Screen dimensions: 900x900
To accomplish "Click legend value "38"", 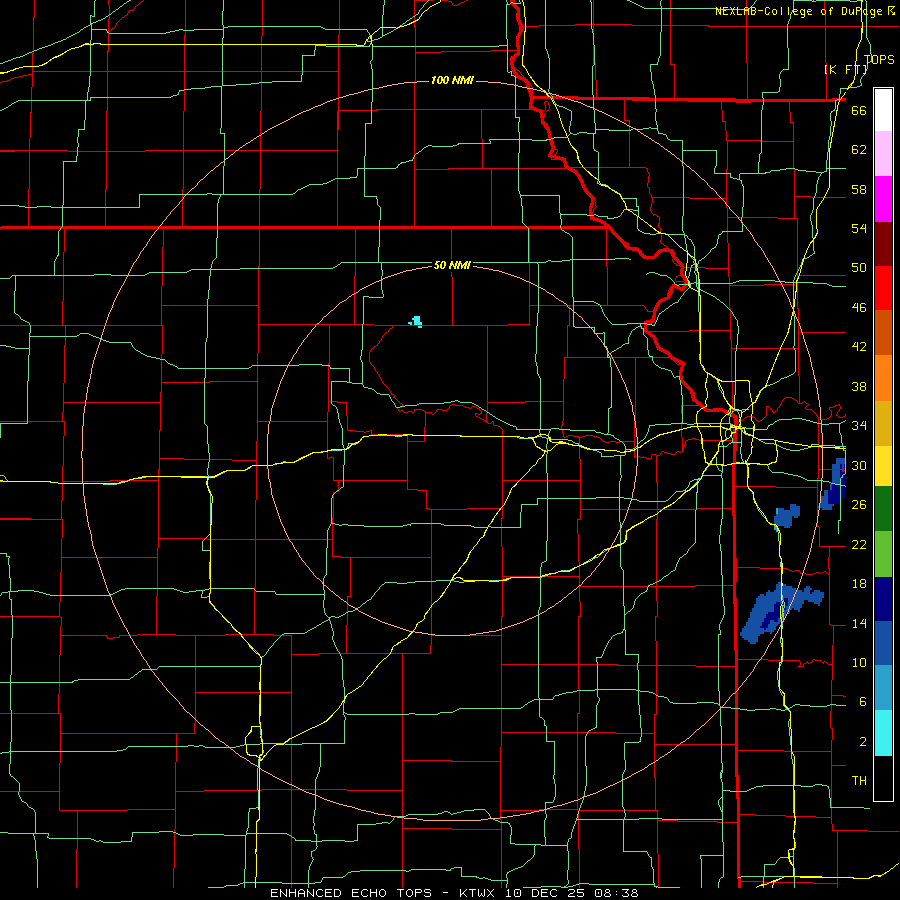I will (x=859, y=386).
